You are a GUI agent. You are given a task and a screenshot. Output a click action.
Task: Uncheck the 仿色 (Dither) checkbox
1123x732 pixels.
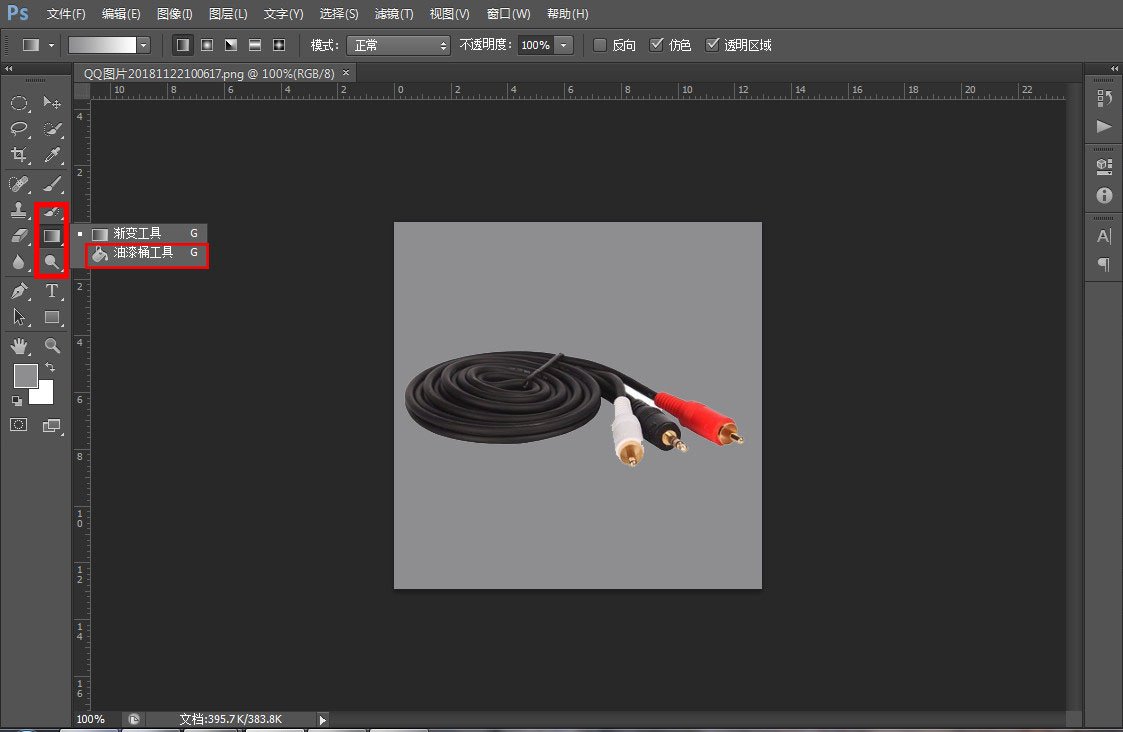[656, 45]
